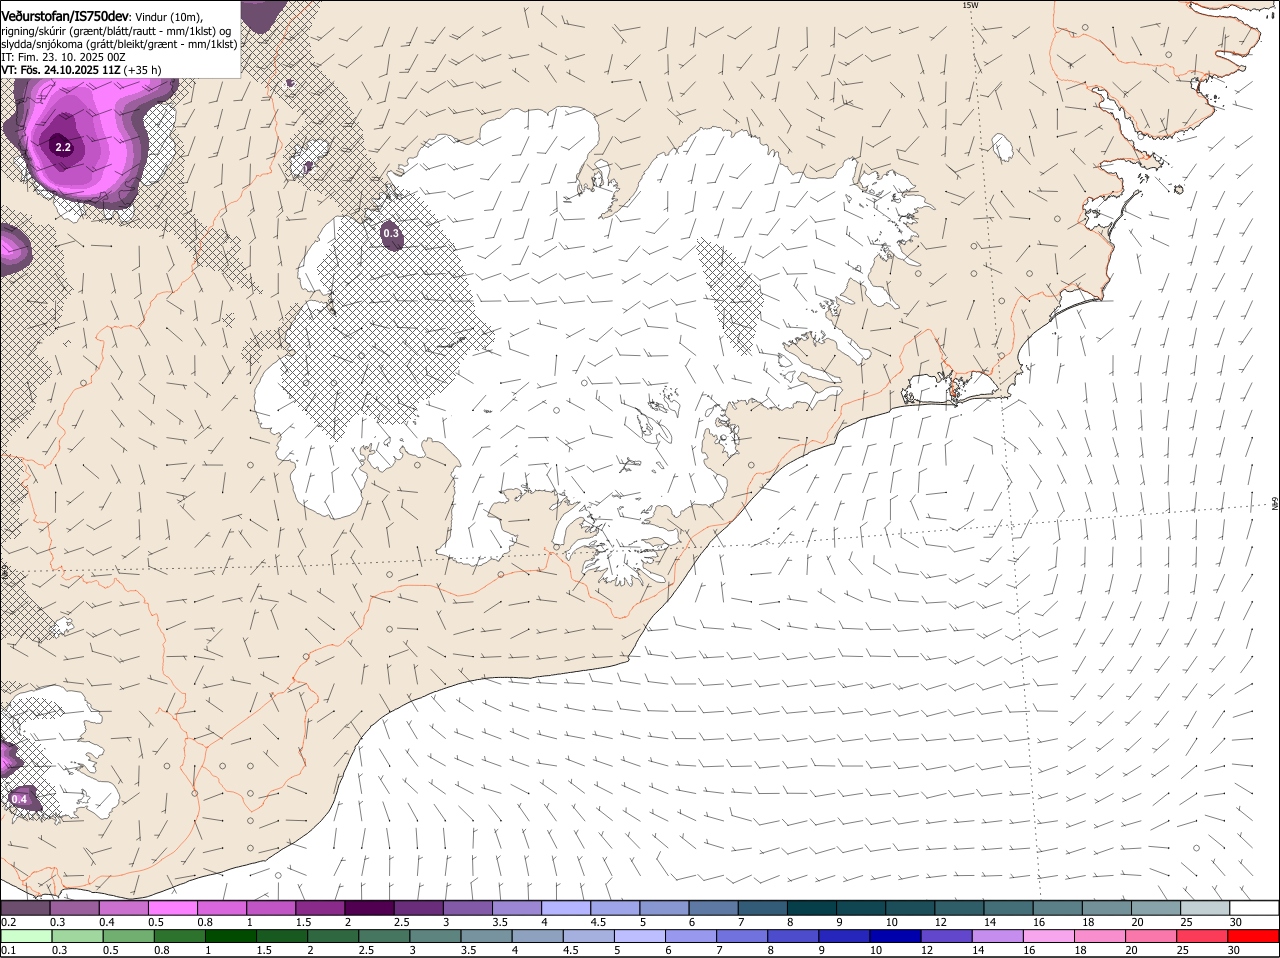Pick lower legend swatch between 8 and 9
Viewport: 1280px width, 958px height.
794,936
